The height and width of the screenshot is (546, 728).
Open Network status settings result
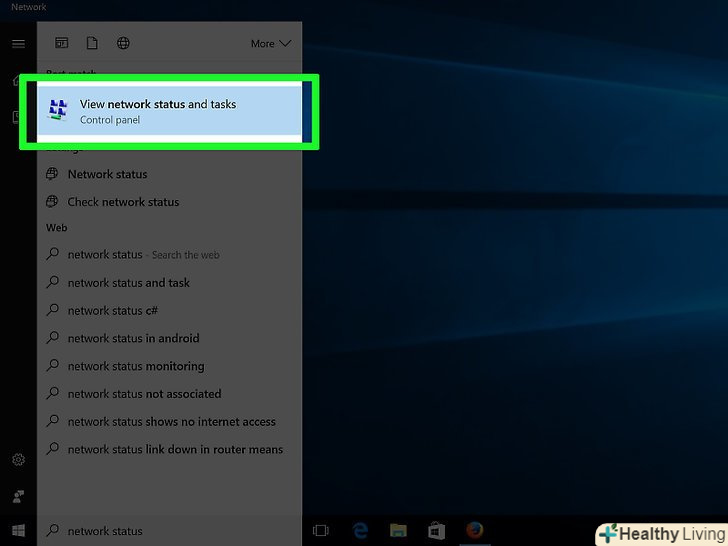107,174
